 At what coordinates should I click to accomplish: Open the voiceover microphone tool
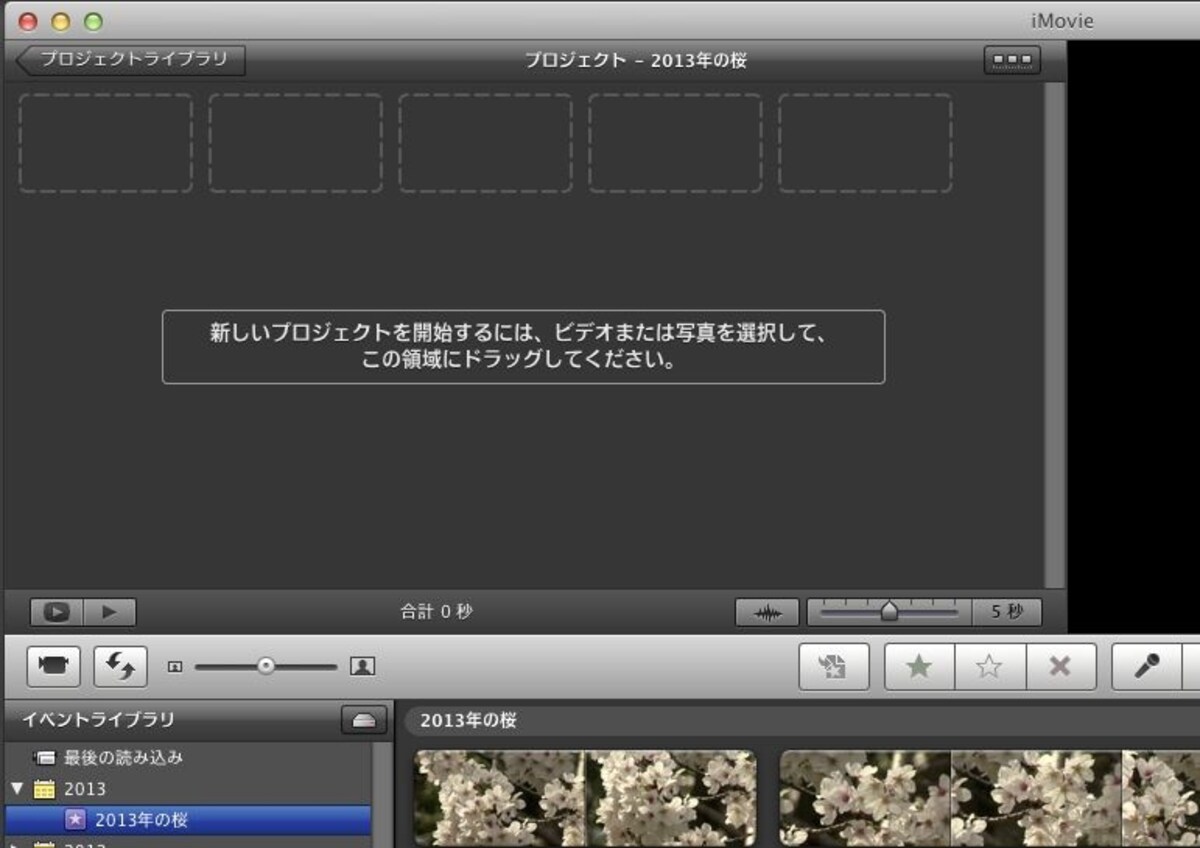point(1147,667)
